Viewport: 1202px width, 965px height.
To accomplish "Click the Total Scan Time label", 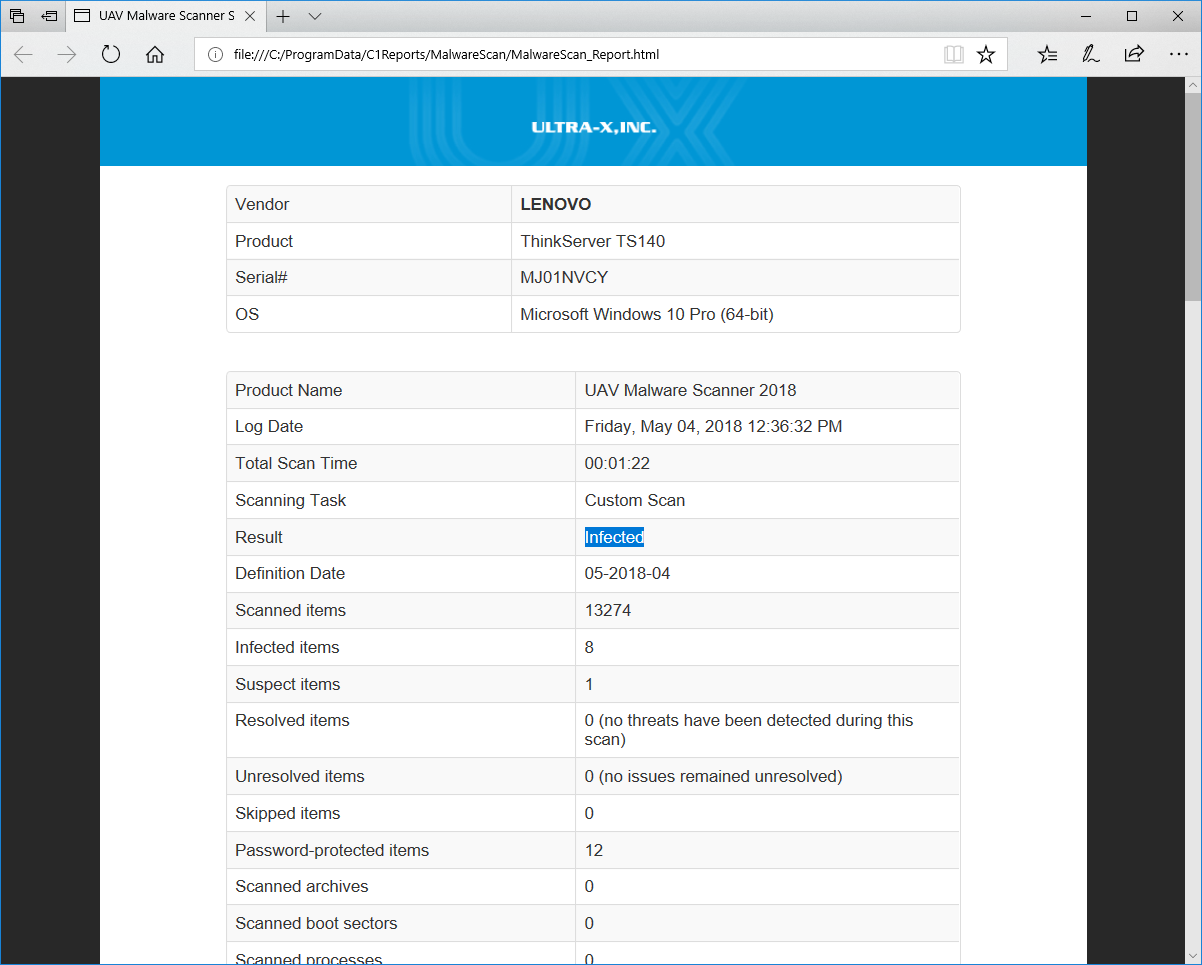I will tap(296, 463).
